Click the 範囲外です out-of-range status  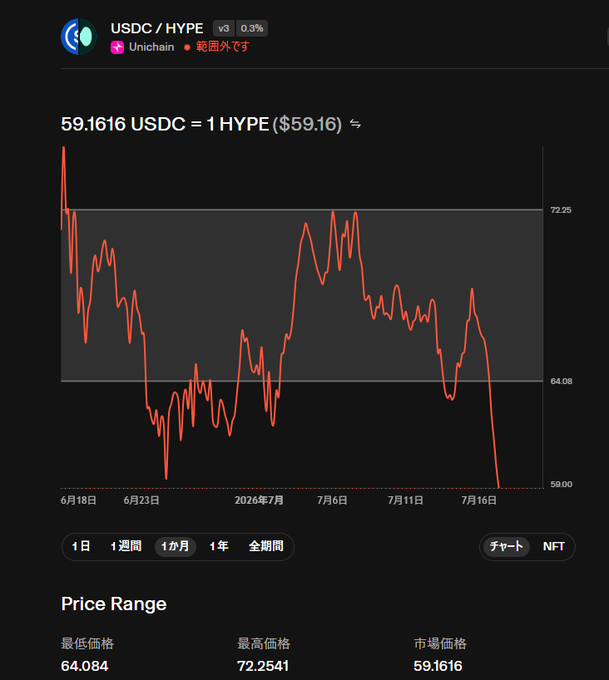[x=223, y=47]
